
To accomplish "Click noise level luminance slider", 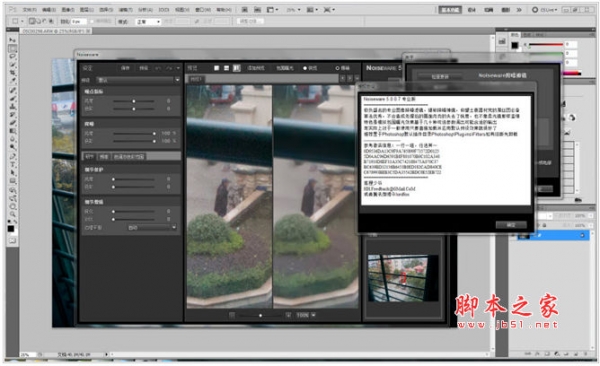I will pos(134,101).
